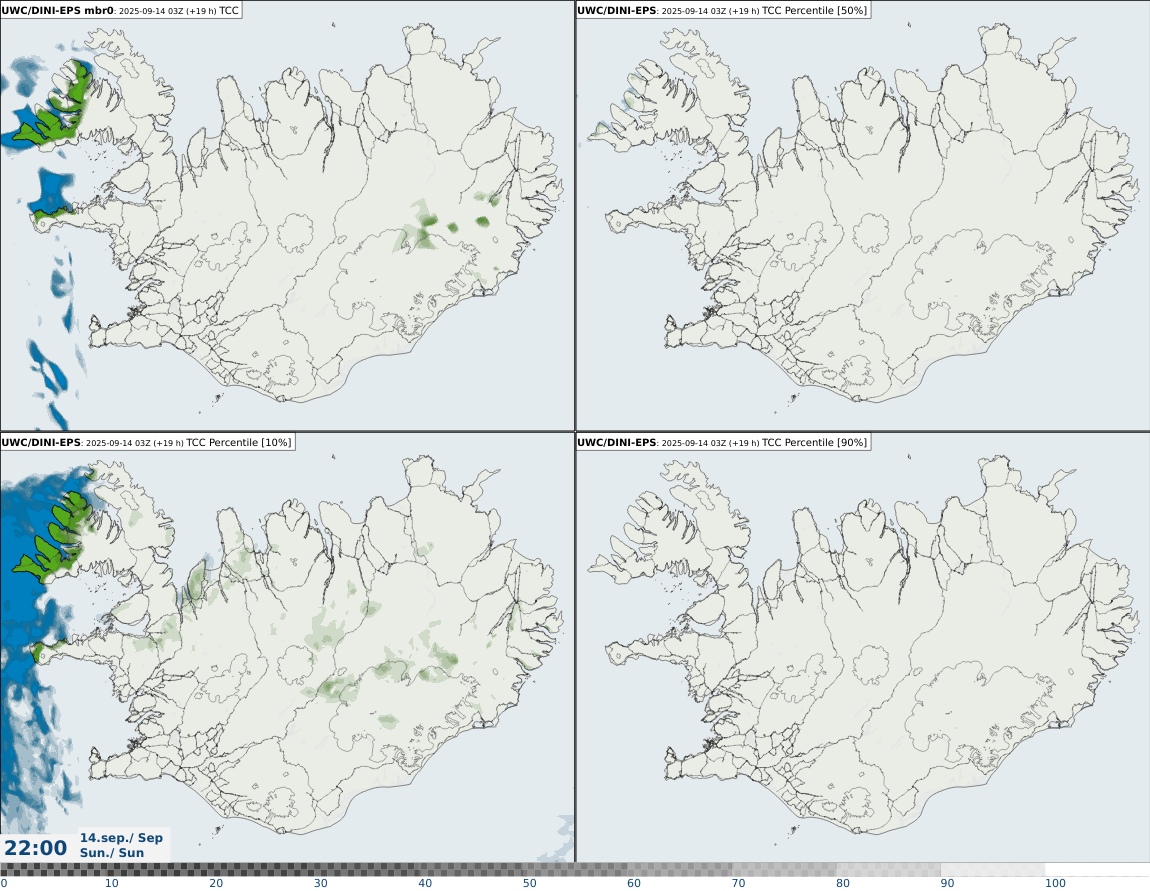Click the 90 value on the cloud-cover scale
Image resolution: width=1150 pixels, height=891 pixels.
[948, 883]
